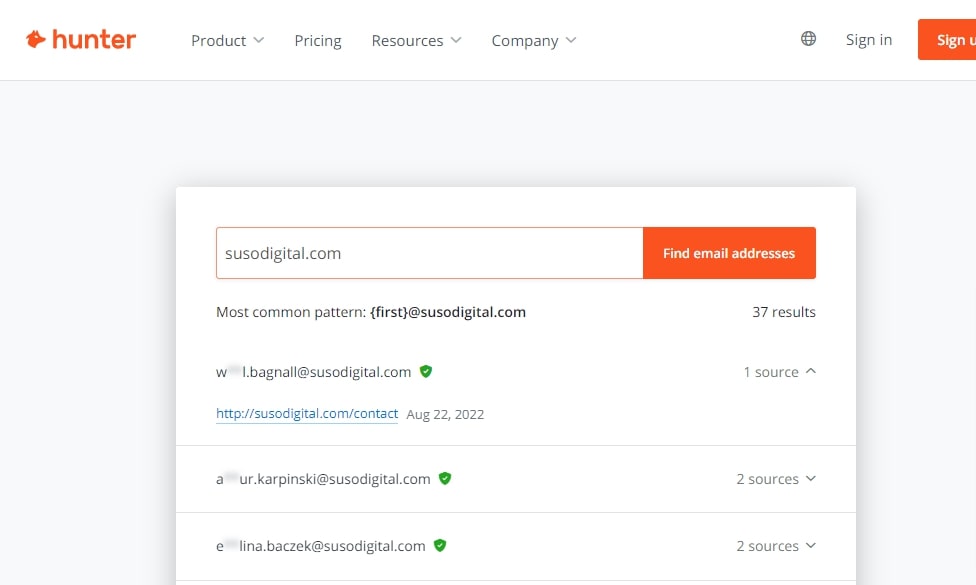Focus the domain search field
976x585 pixels.
(429, 253)
